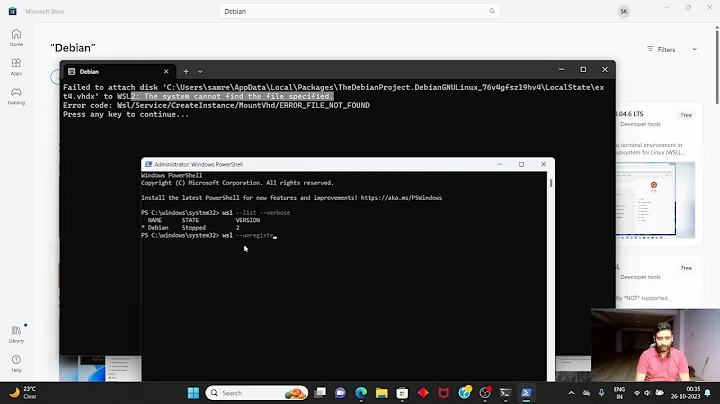
Task: Open the weather widget showing 23°C
Action: 24,393
